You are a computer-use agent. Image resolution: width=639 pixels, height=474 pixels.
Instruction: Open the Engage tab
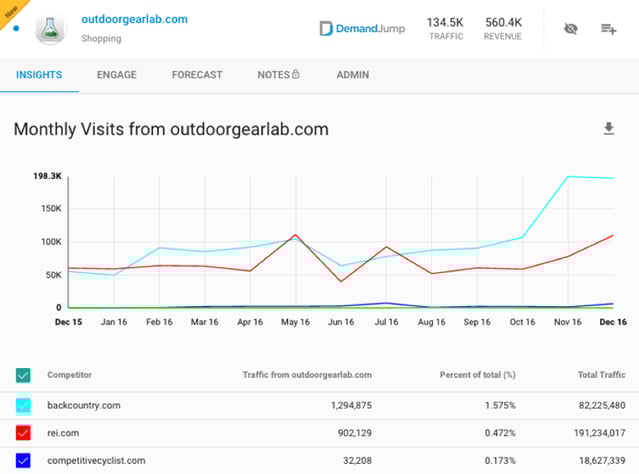click(117, 75)
